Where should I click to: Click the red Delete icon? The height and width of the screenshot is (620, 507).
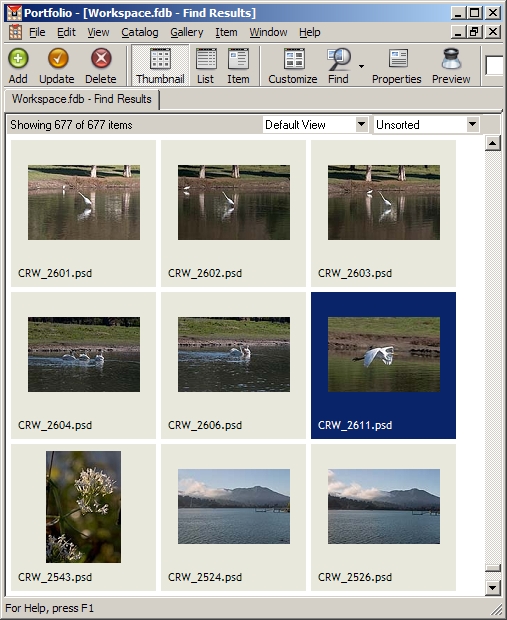point(101,59)
